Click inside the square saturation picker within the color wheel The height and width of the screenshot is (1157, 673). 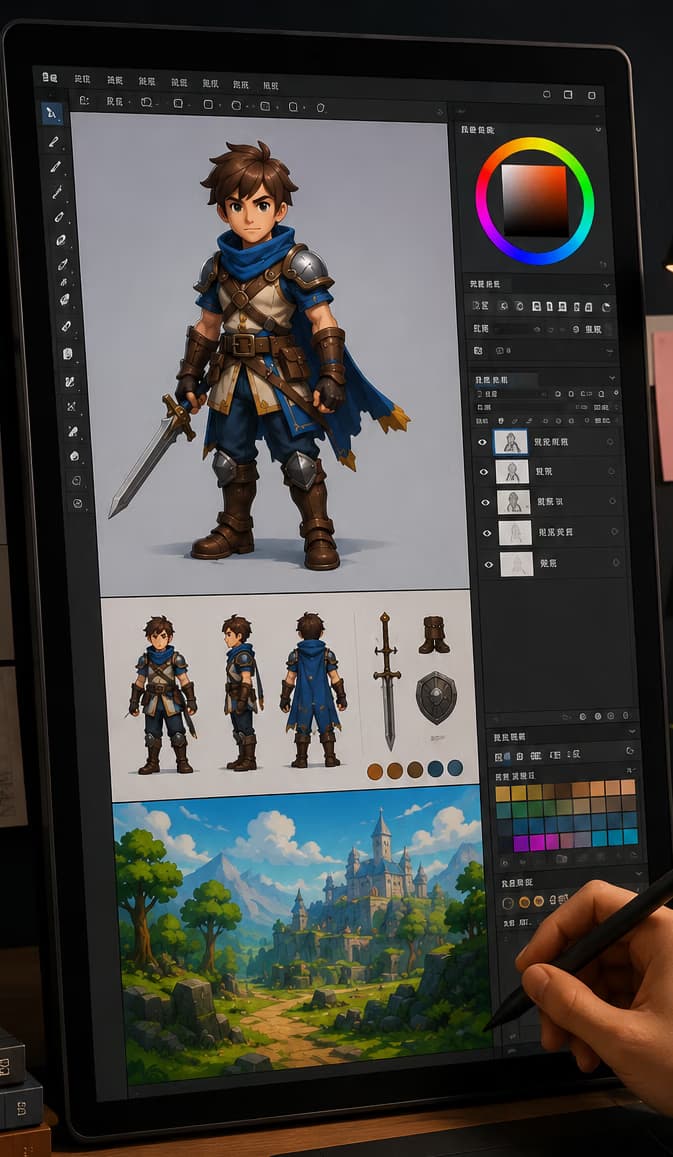pos(535,200)
